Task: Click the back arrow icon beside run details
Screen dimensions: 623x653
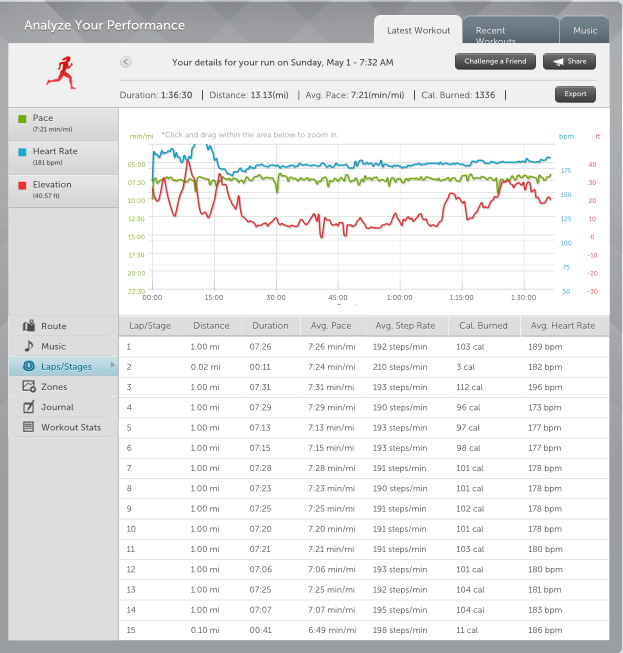Action: pyautogui.click(x=126, y=62)
